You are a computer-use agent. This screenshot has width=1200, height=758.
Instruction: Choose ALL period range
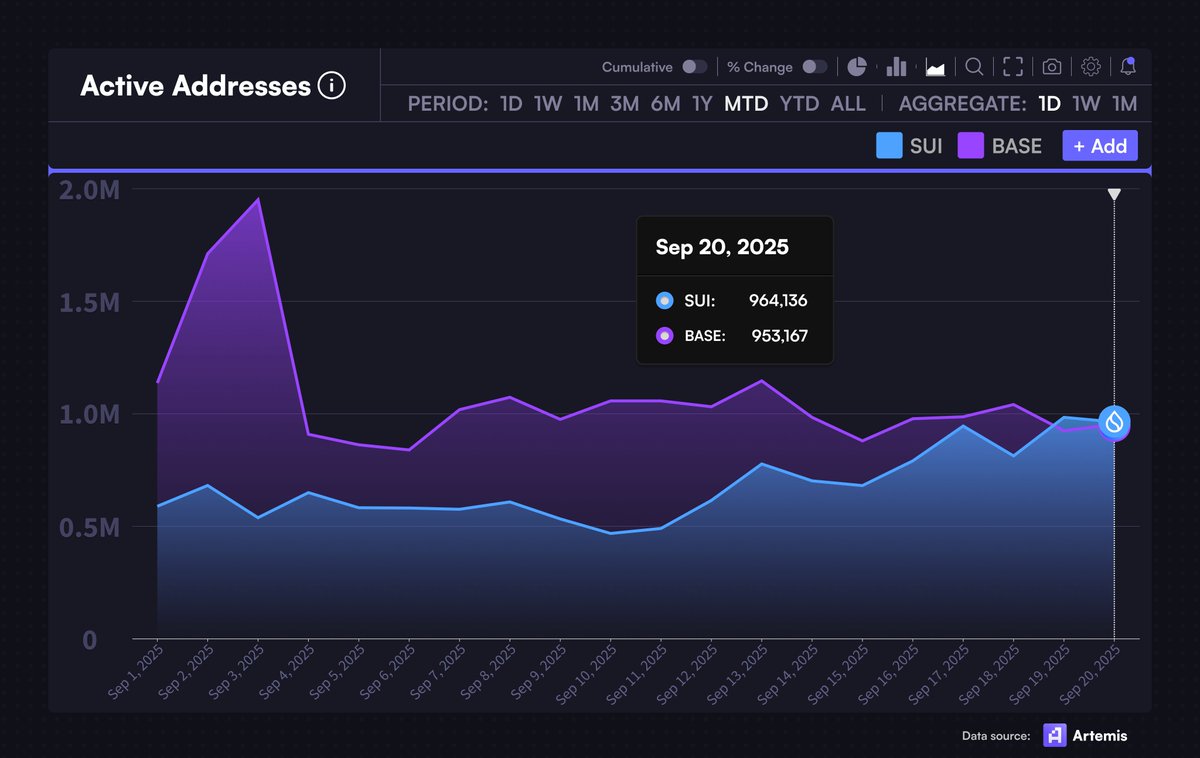coord(848,104)
